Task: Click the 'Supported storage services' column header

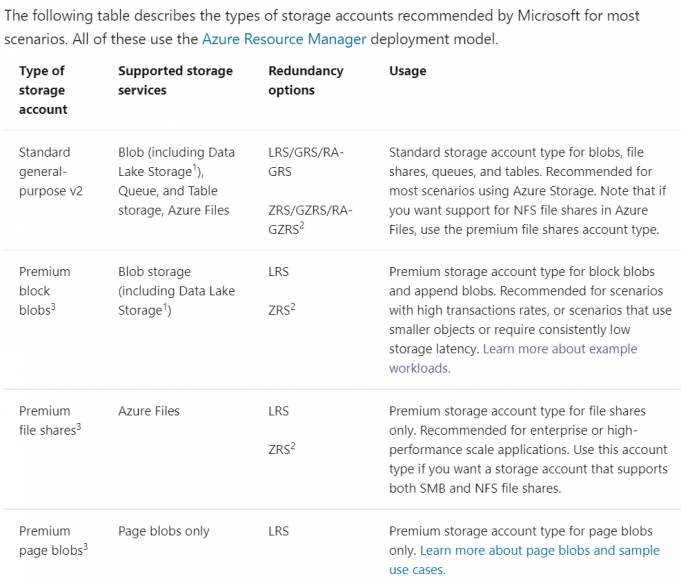Action: [175, 80]
